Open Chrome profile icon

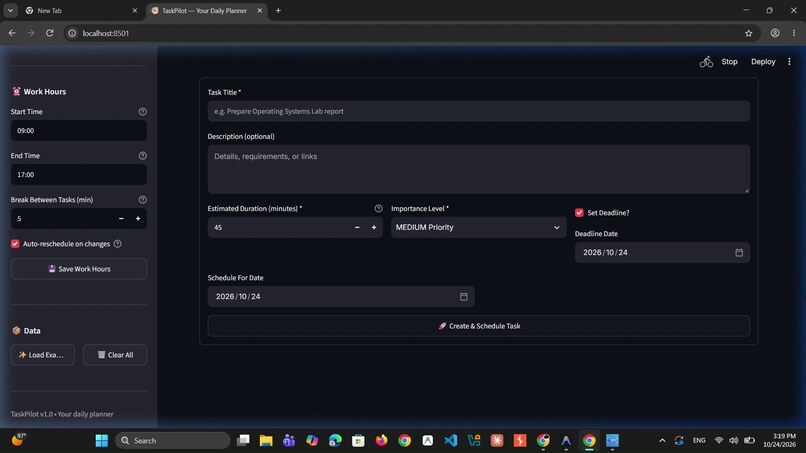775,33
